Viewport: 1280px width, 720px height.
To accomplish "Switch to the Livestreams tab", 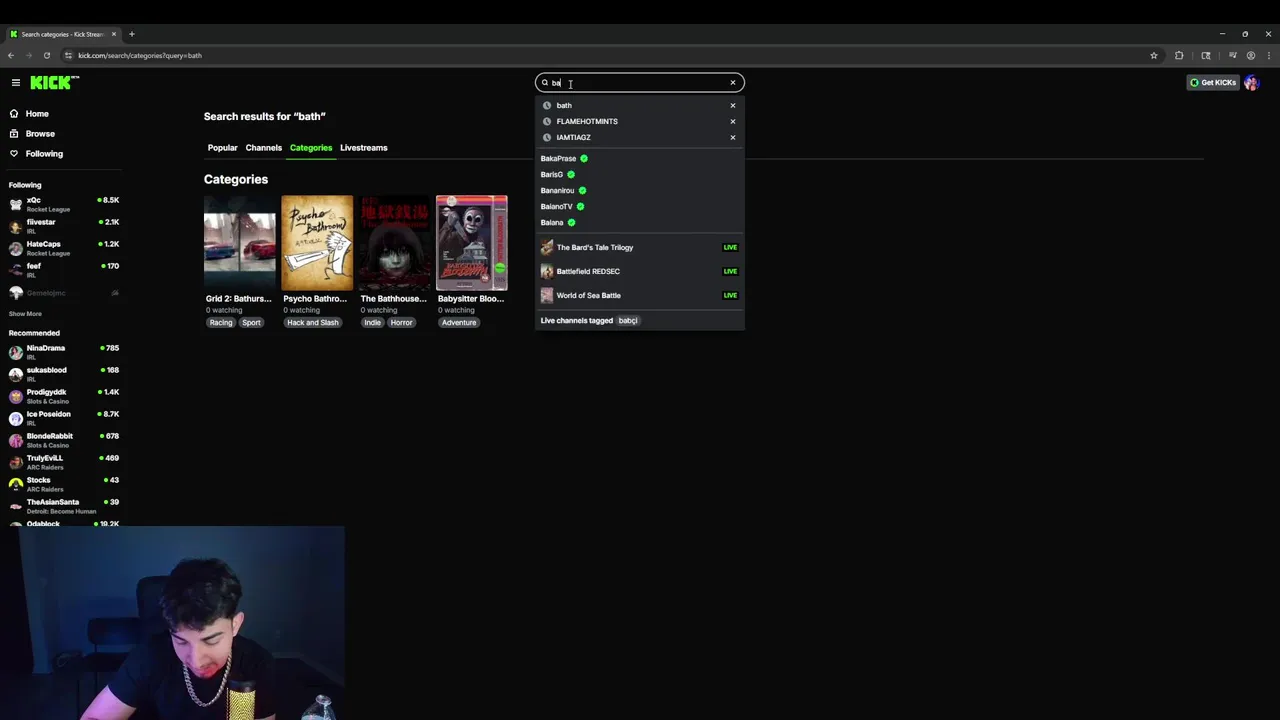I will pyautogui.click(x=363, y=148).
